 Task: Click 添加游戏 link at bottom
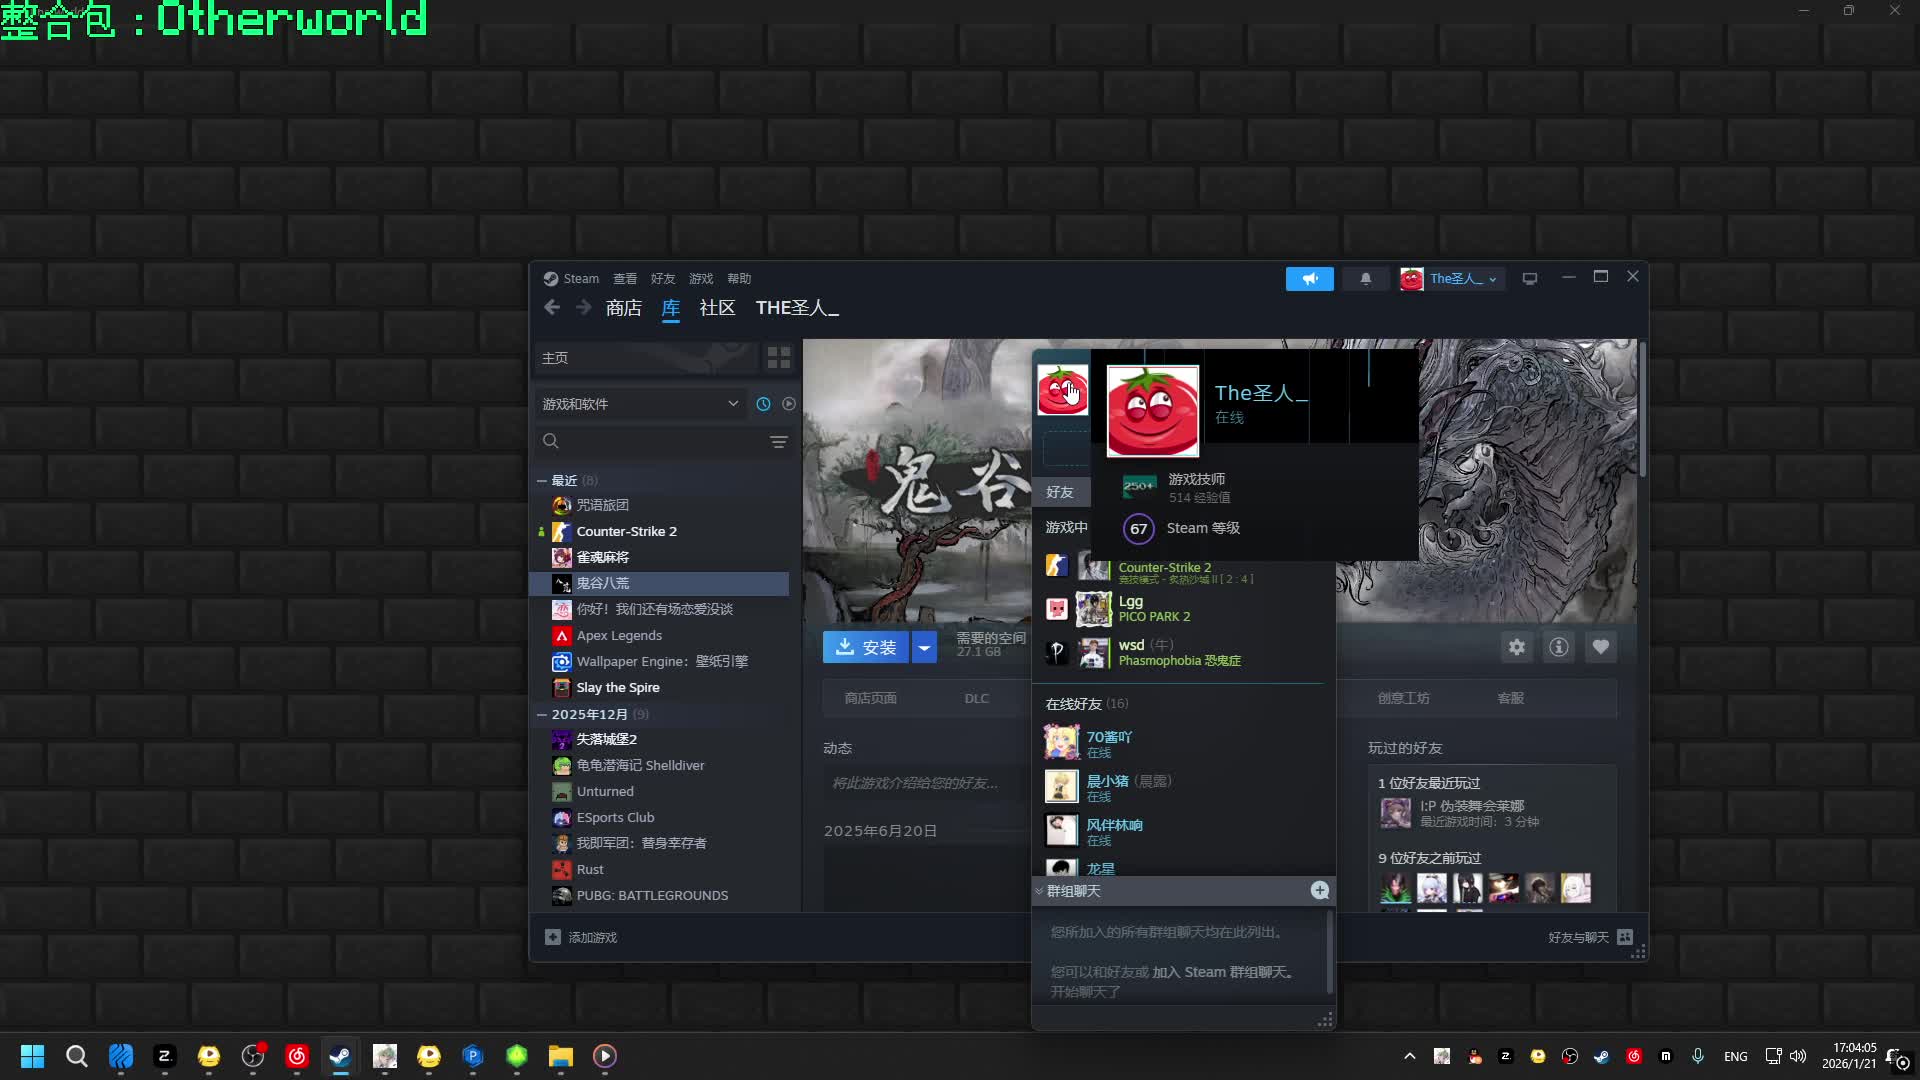tap(591, 937)
